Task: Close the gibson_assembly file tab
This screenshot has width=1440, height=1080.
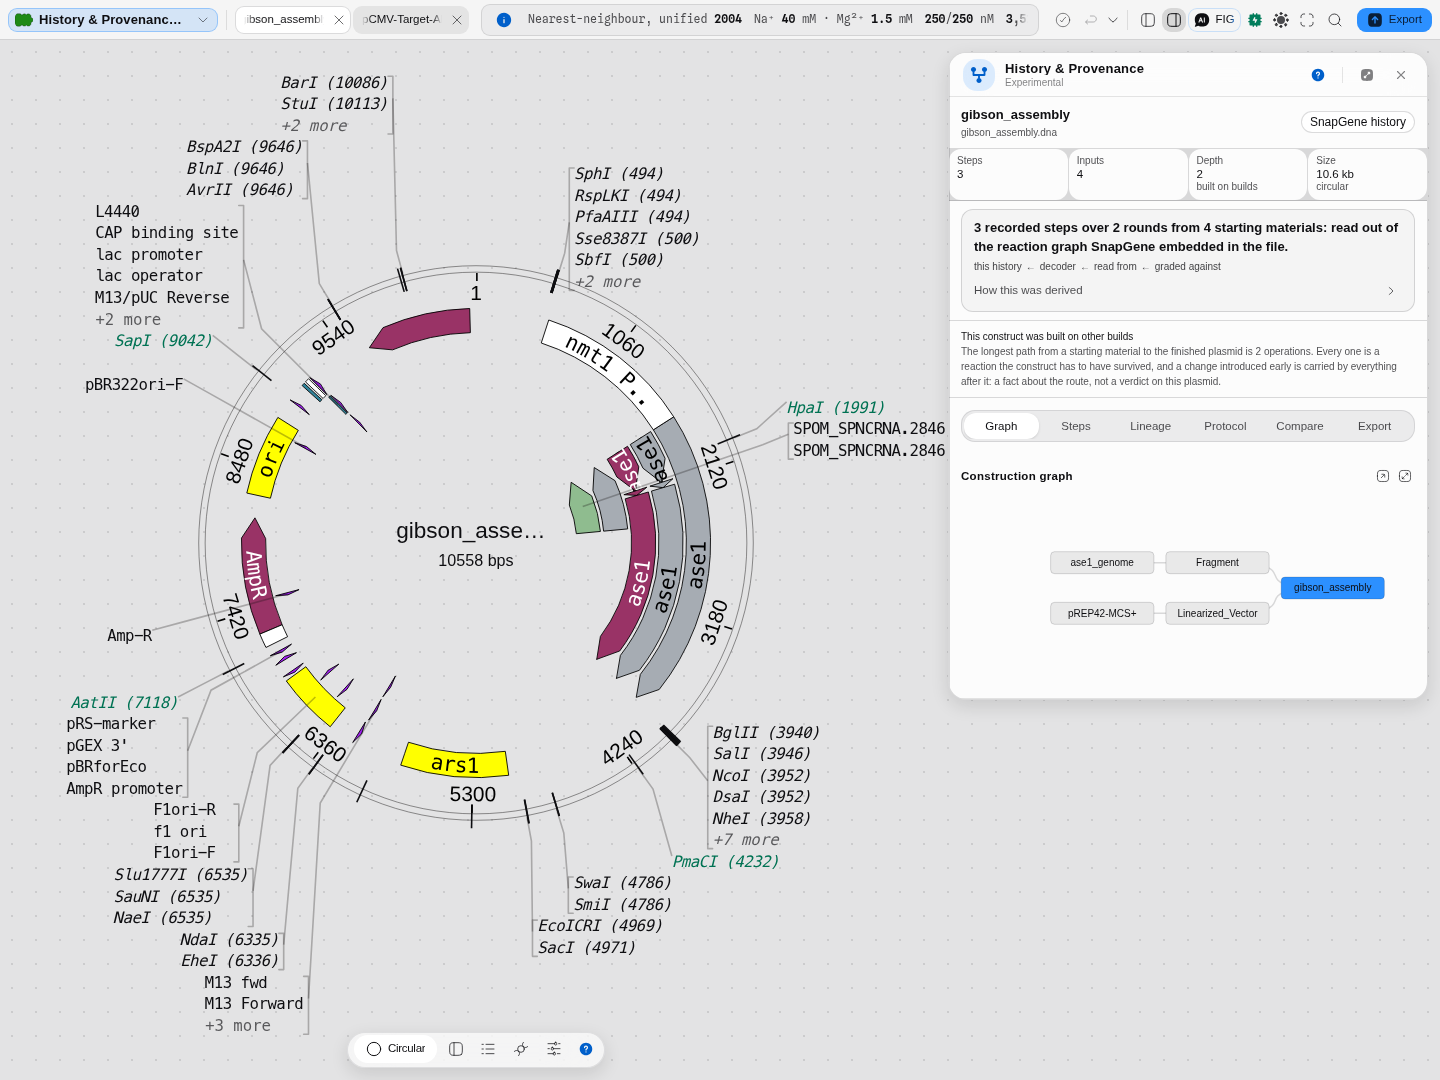Action: click(339, 20)
